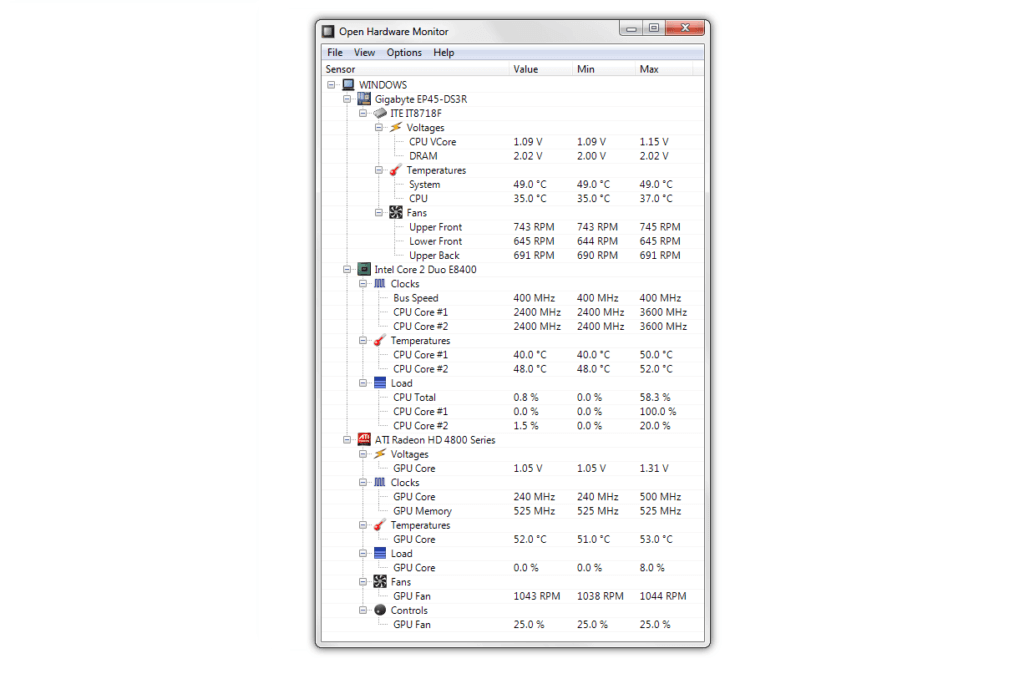Select GPU Fan row under Controls

pyautogui.click(x=513, y=625)
